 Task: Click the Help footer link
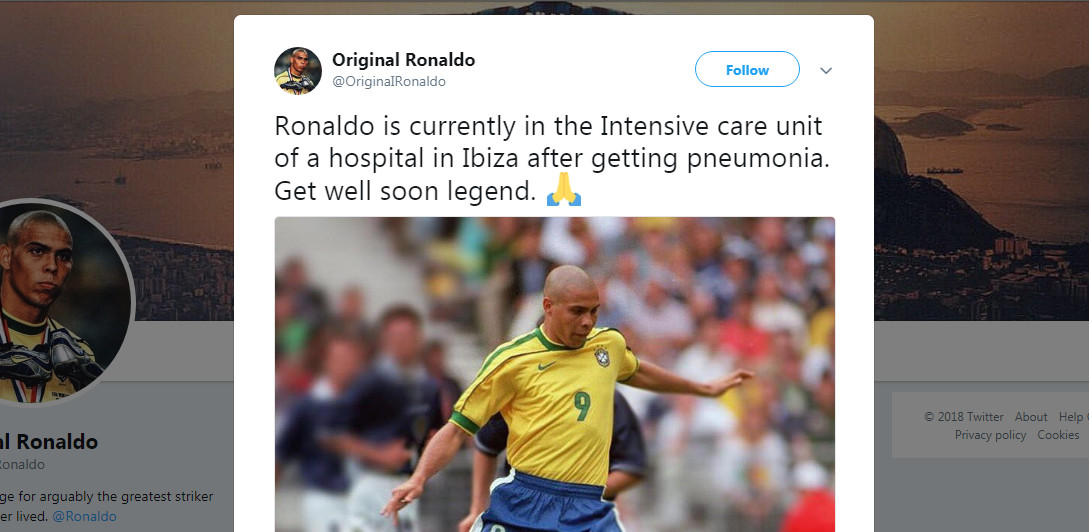(1073, 417)
